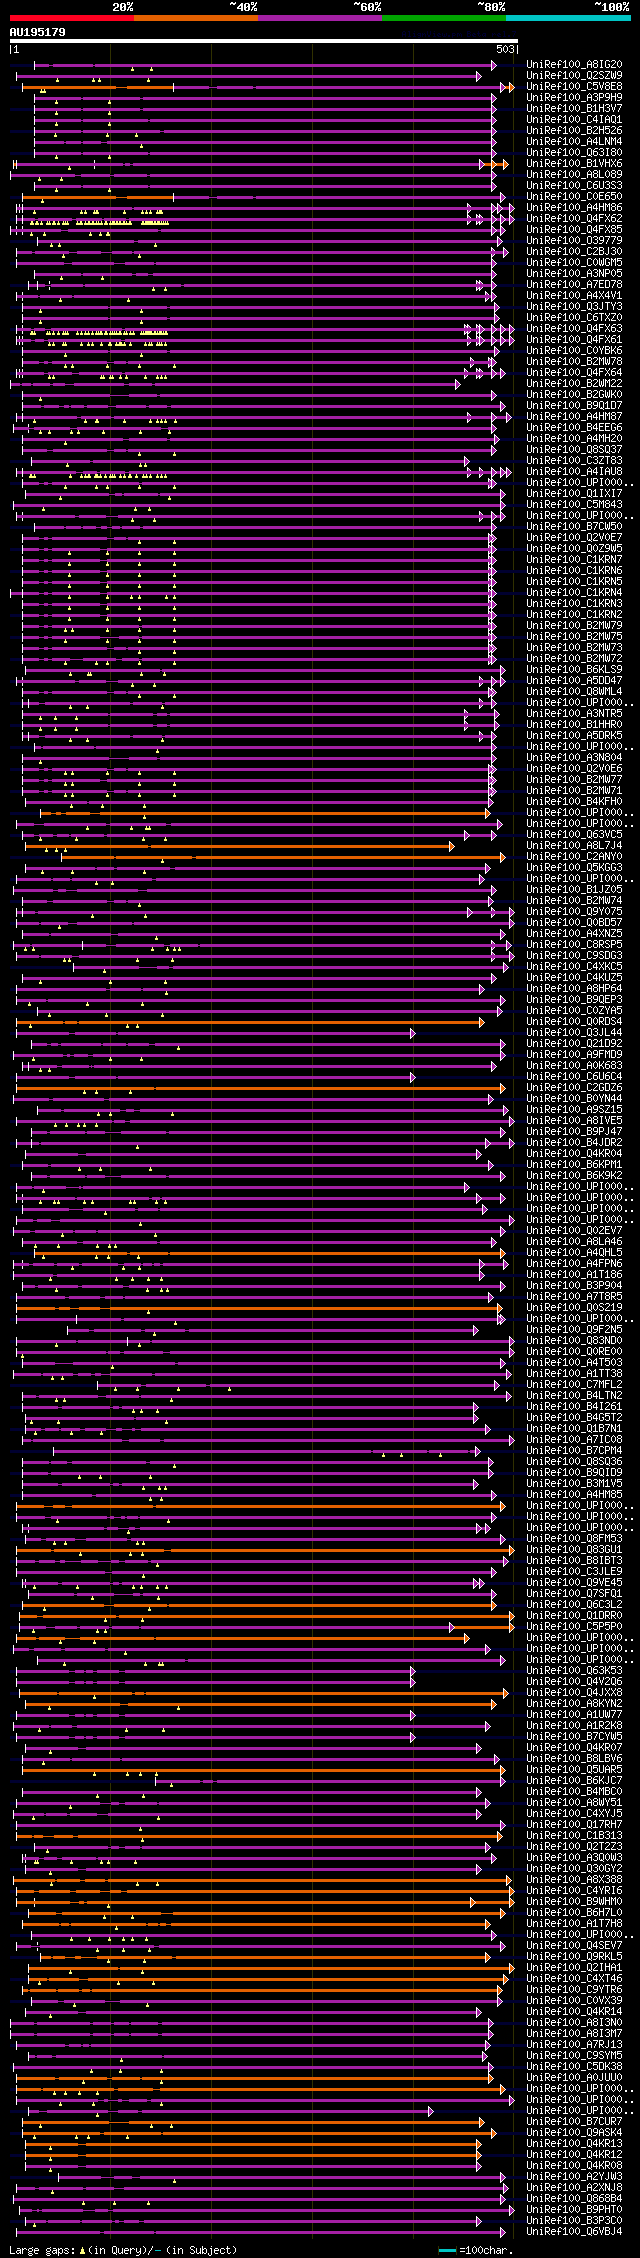
Task: Open hit UniRef100_A8IG20
Action: pos(574,64)
